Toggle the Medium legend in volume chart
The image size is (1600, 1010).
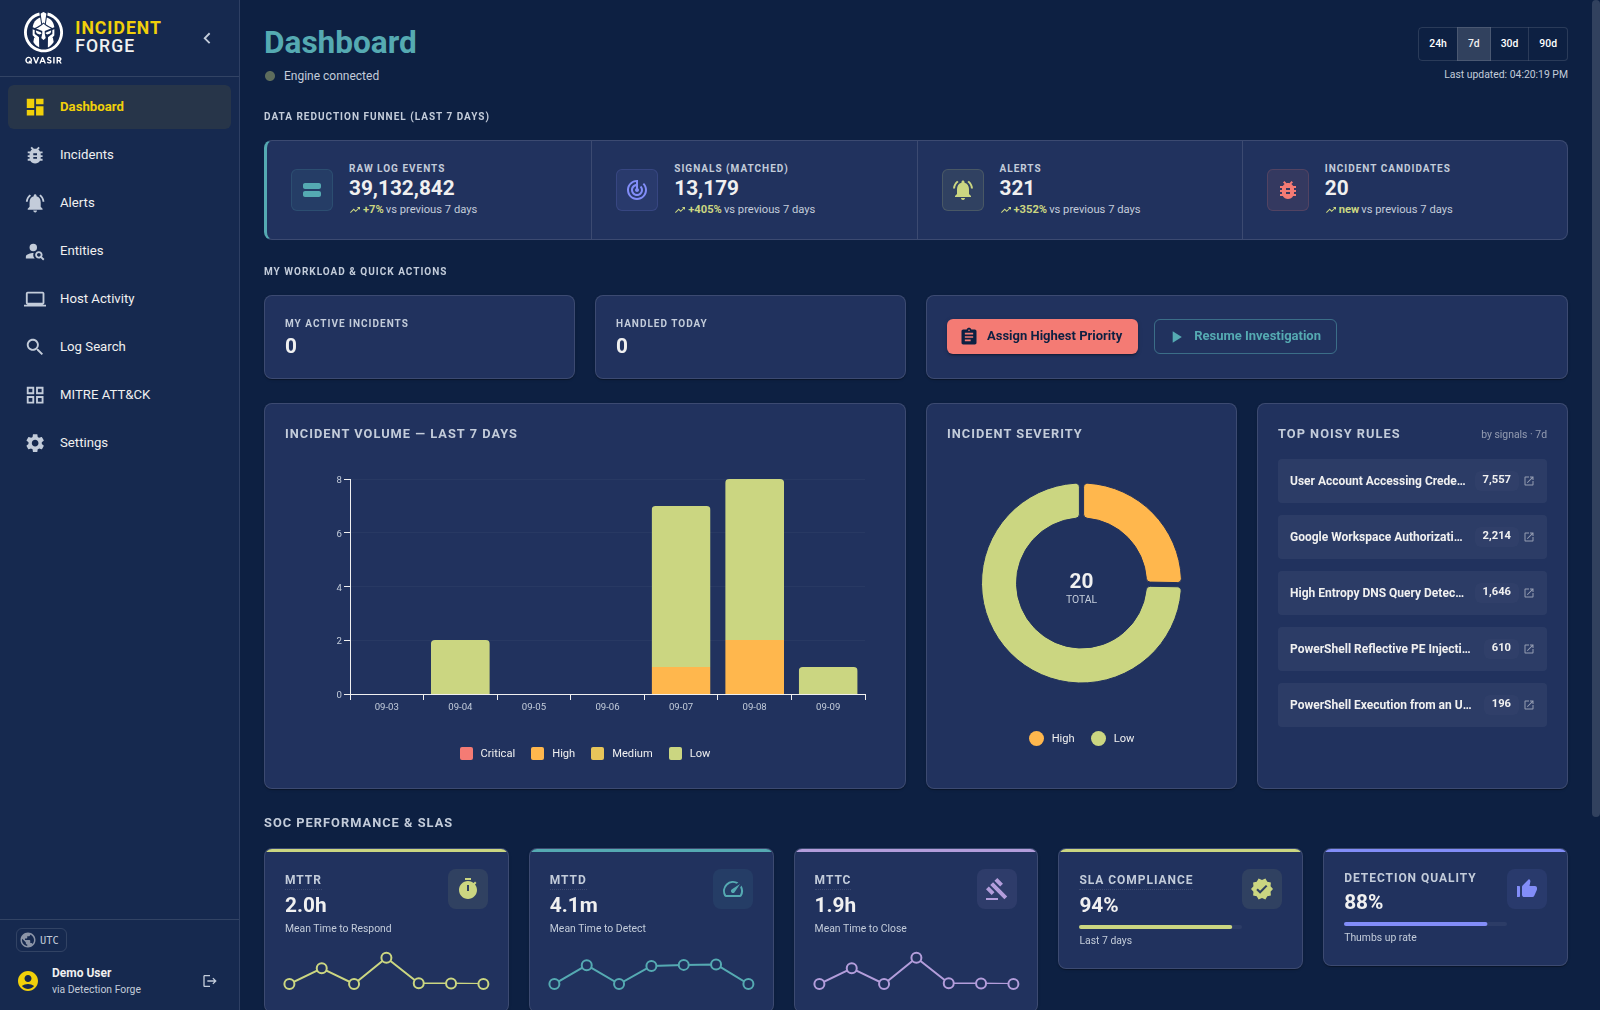coord(622,753)
